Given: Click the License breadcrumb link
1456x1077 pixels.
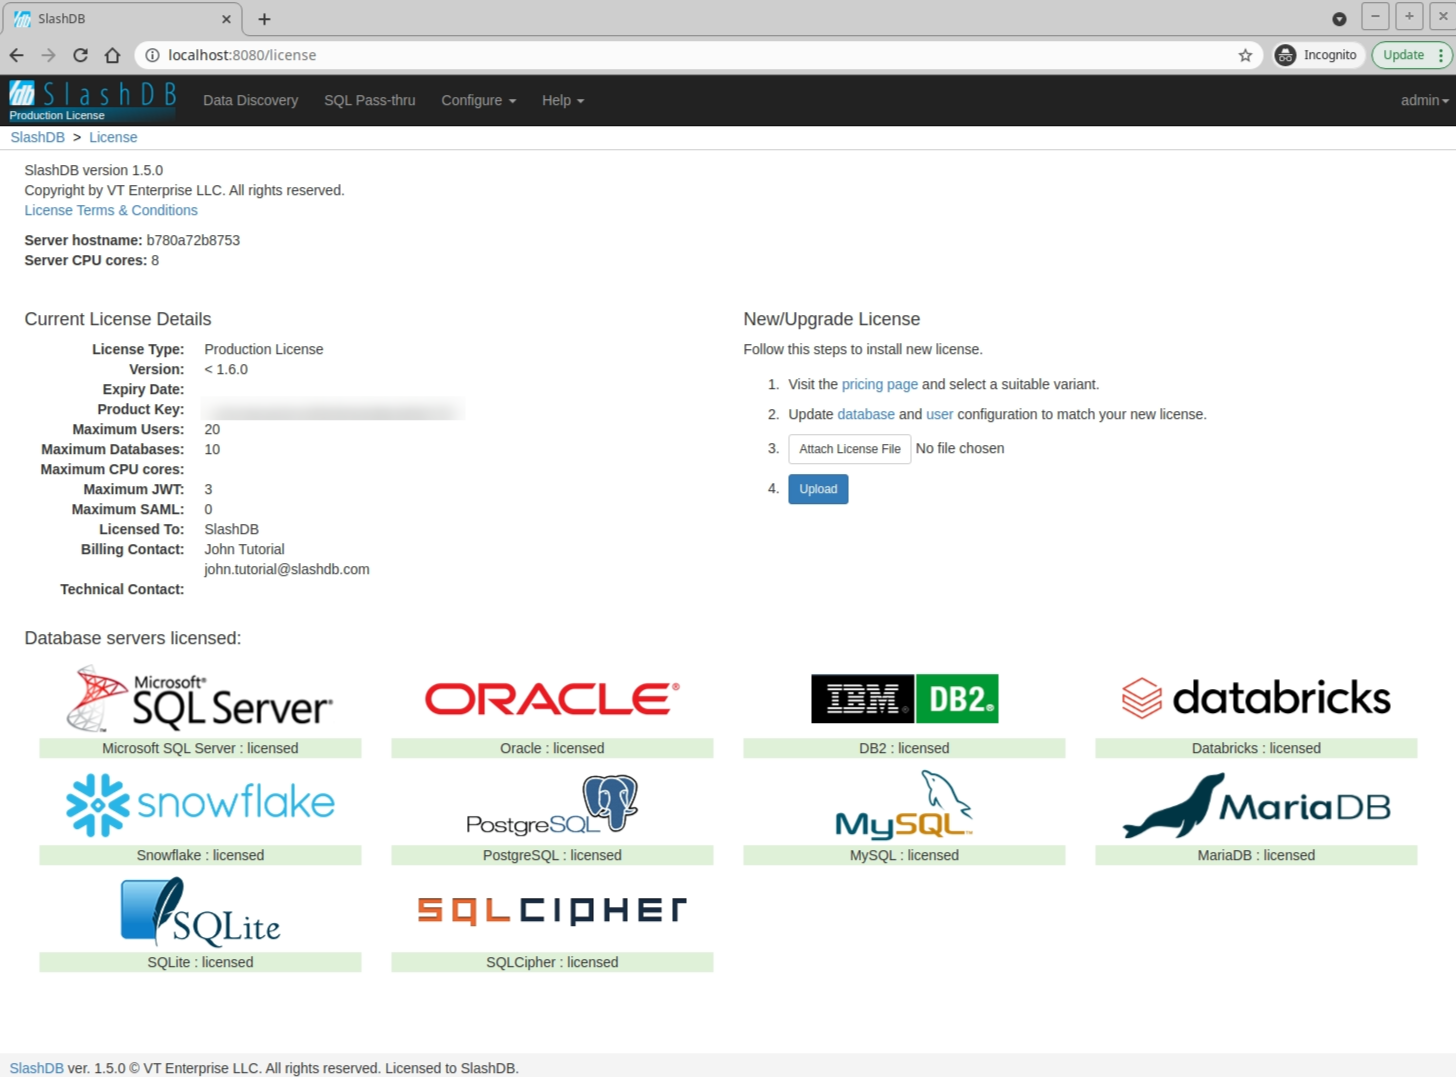Looking at the screenshot, I should (x=113, y=137).
